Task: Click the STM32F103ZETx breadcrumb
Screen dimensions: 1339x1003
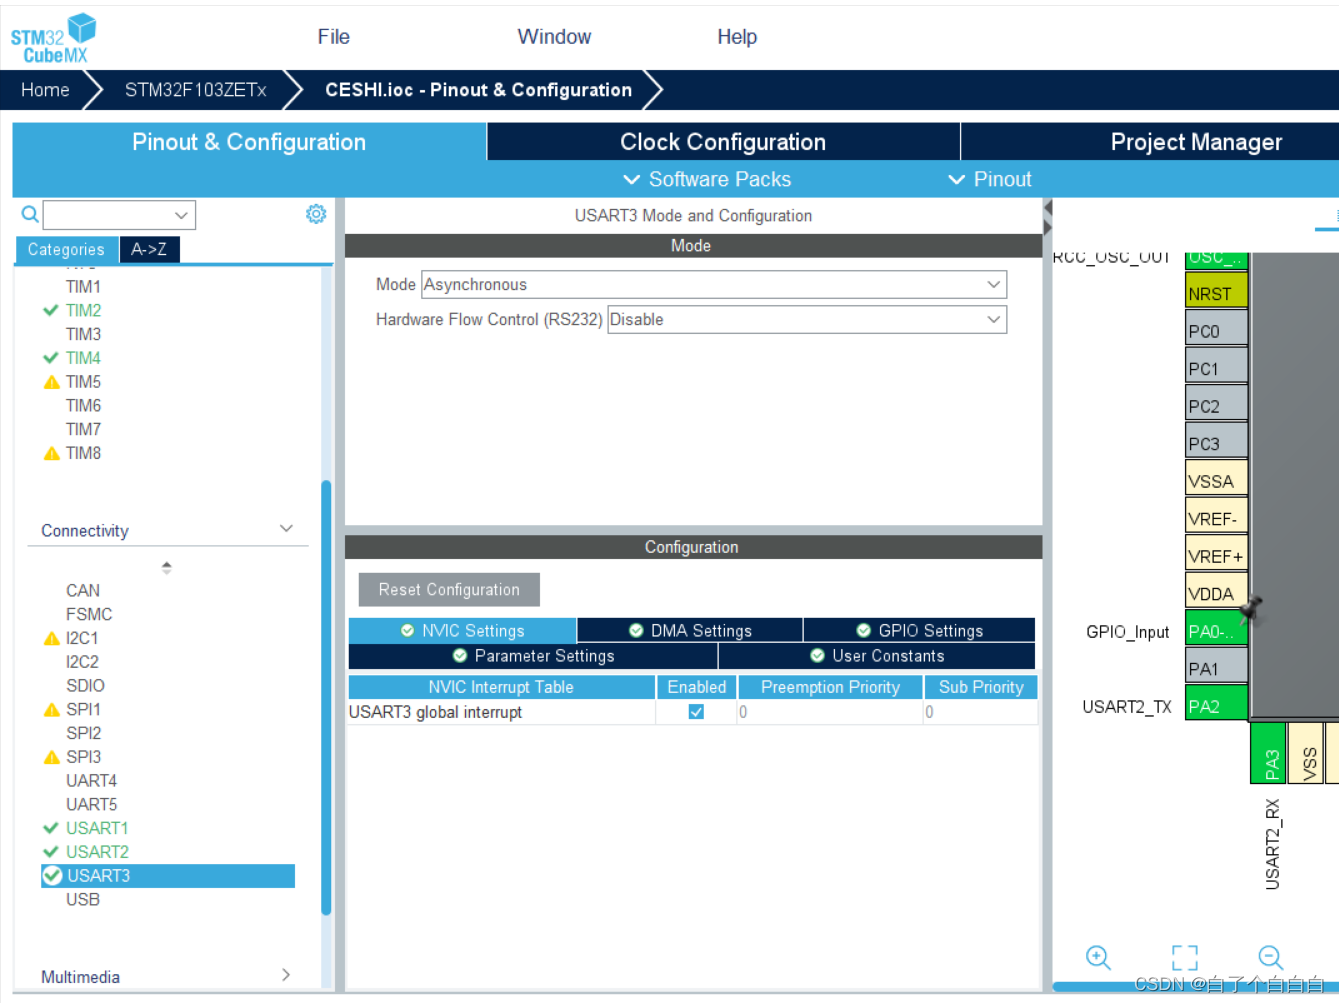Action: [x=195, y=90]
